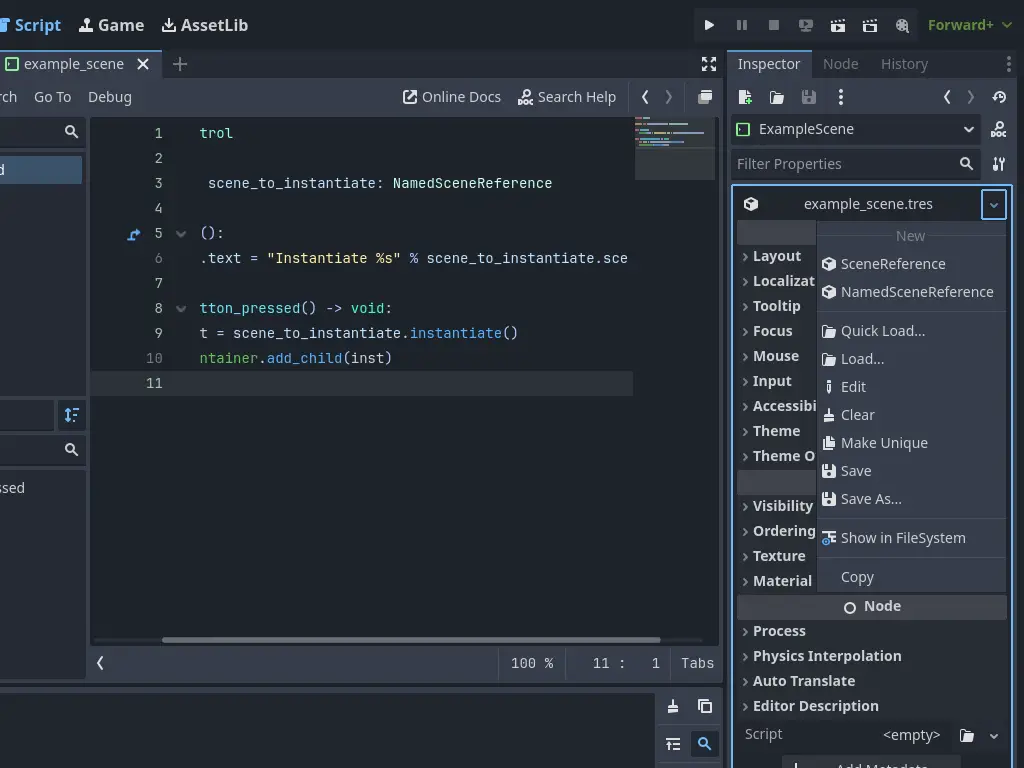This screenshot has width=1024, height=768.
Task: Click the Movie Maker mode icon
Action: pyautogui.click(x=902, y=25)
